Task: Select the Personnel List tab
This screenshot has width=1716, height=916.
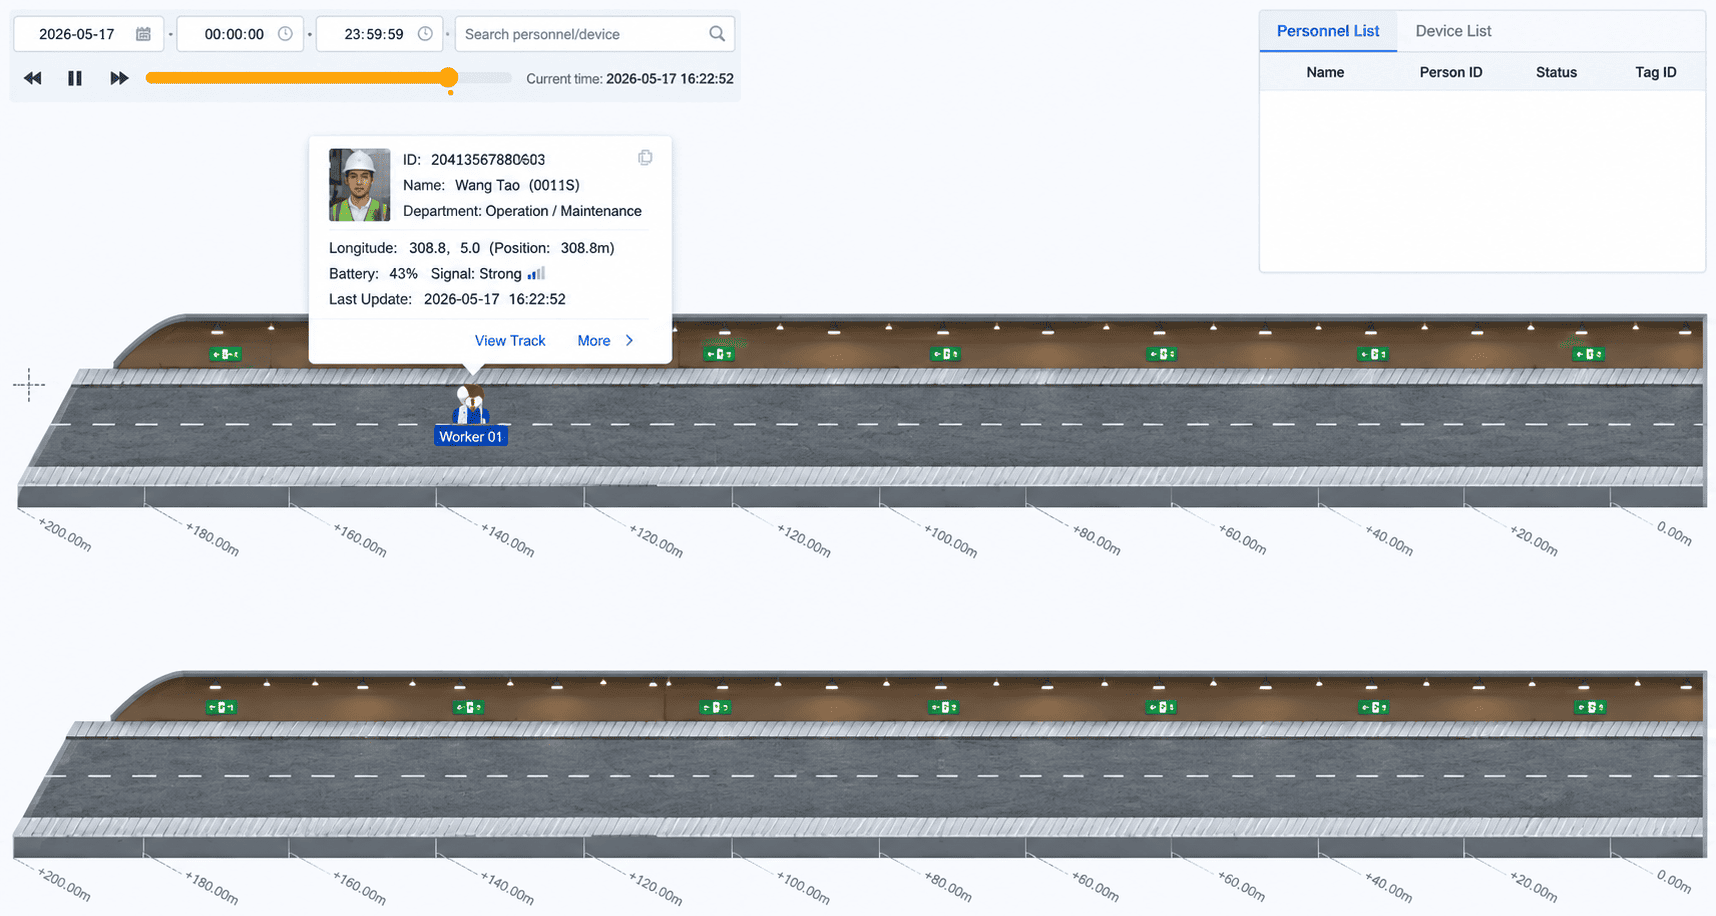Action: 1328,31
